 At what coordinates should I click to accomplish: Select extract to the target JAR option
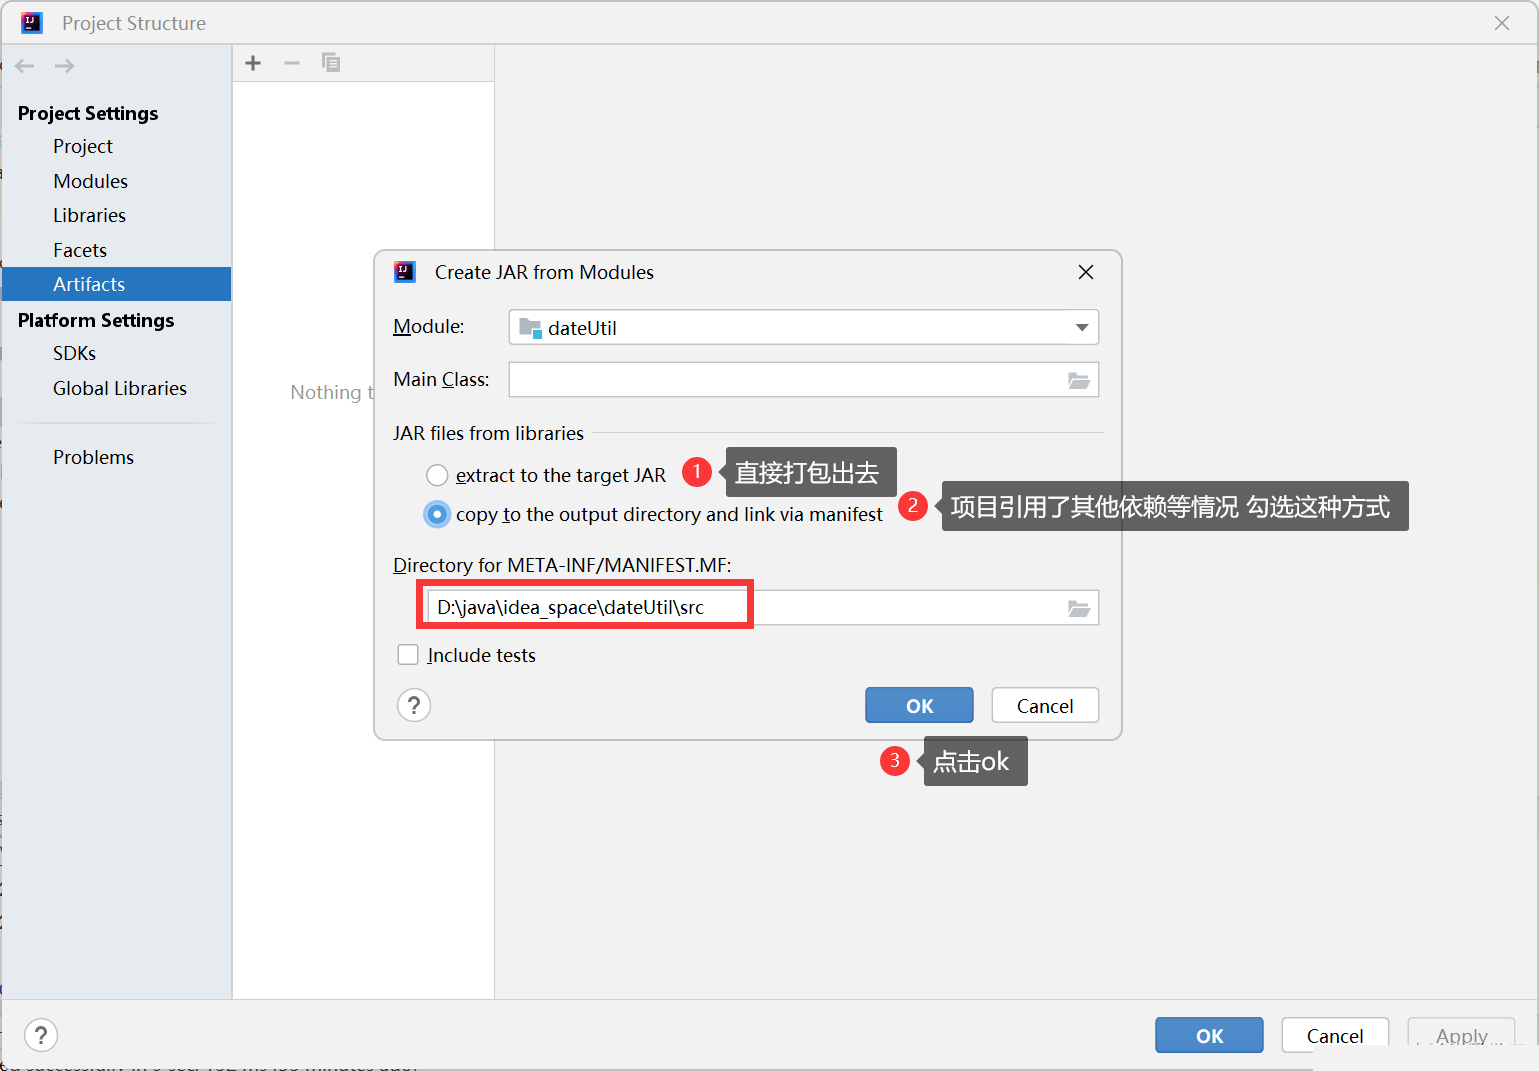click(437, 475)
